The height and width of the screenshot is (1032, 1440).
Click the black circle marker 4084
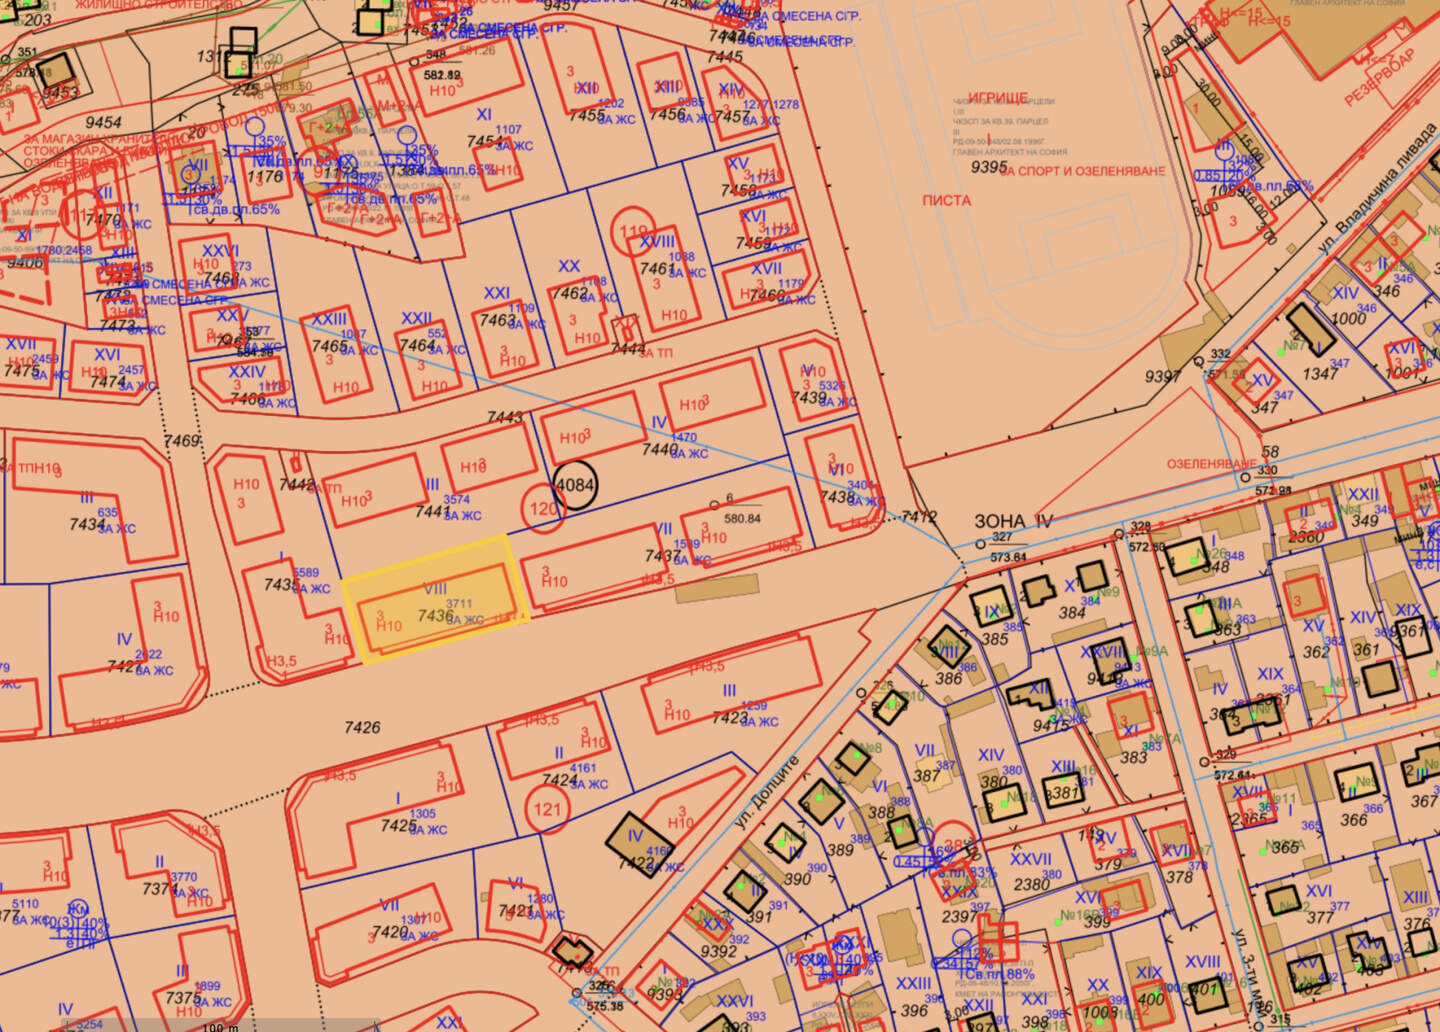[575, 485]
